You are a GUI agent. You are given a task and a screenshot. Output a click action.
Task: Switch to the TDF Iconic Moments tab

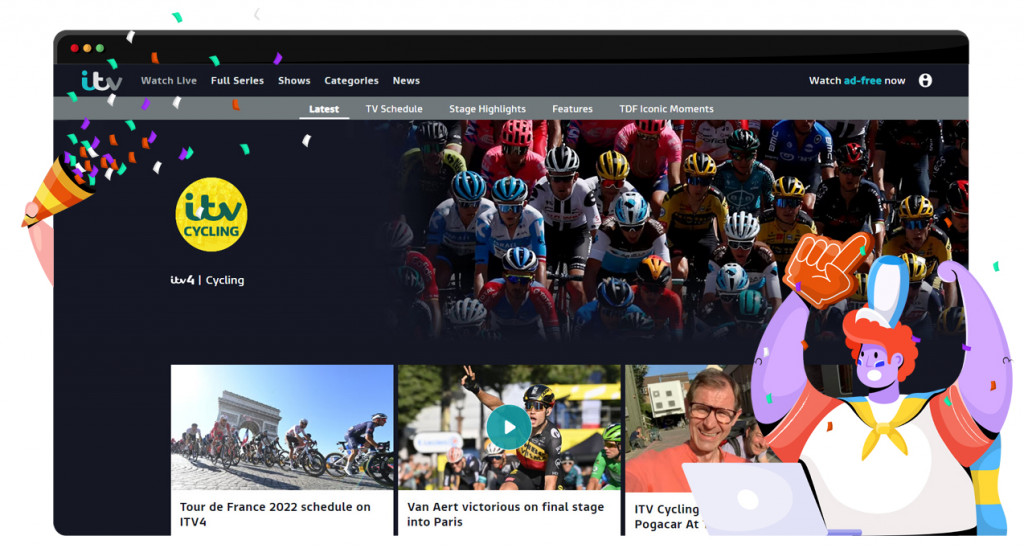pos(666,109)
